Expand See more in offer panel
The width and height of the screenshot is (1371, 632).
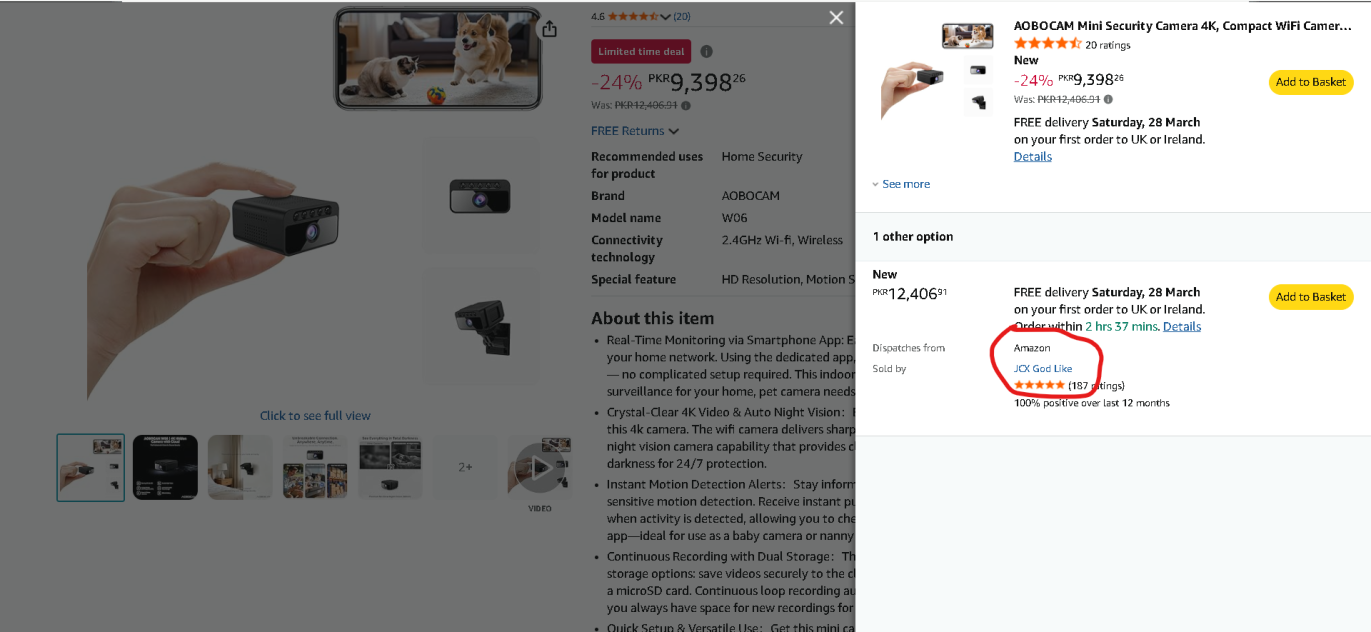(901, 184)
